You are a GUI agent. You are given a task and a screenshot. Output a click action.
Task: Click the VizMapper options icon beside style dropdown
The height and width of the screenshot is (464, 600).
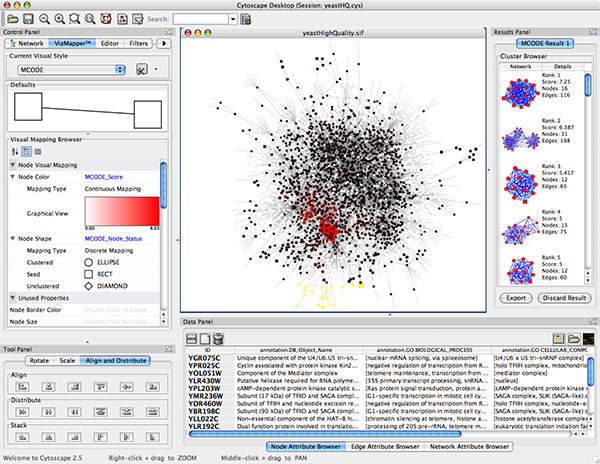142,69
